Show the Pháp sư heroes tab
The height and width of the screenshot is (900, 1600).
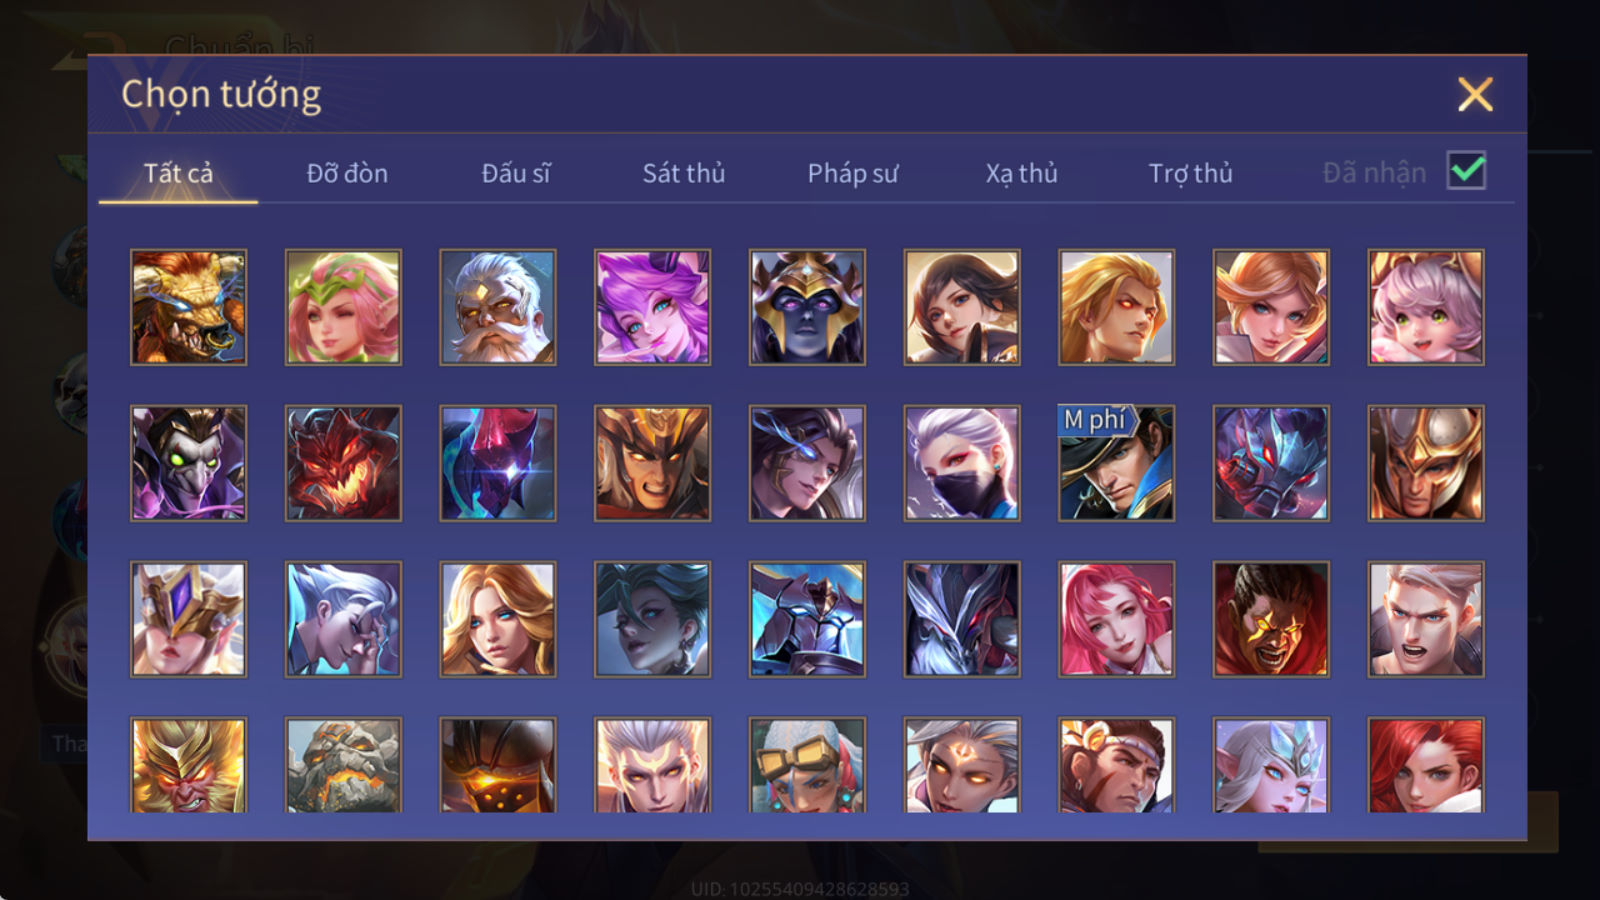pyautogui.click(x=853, y=173)
